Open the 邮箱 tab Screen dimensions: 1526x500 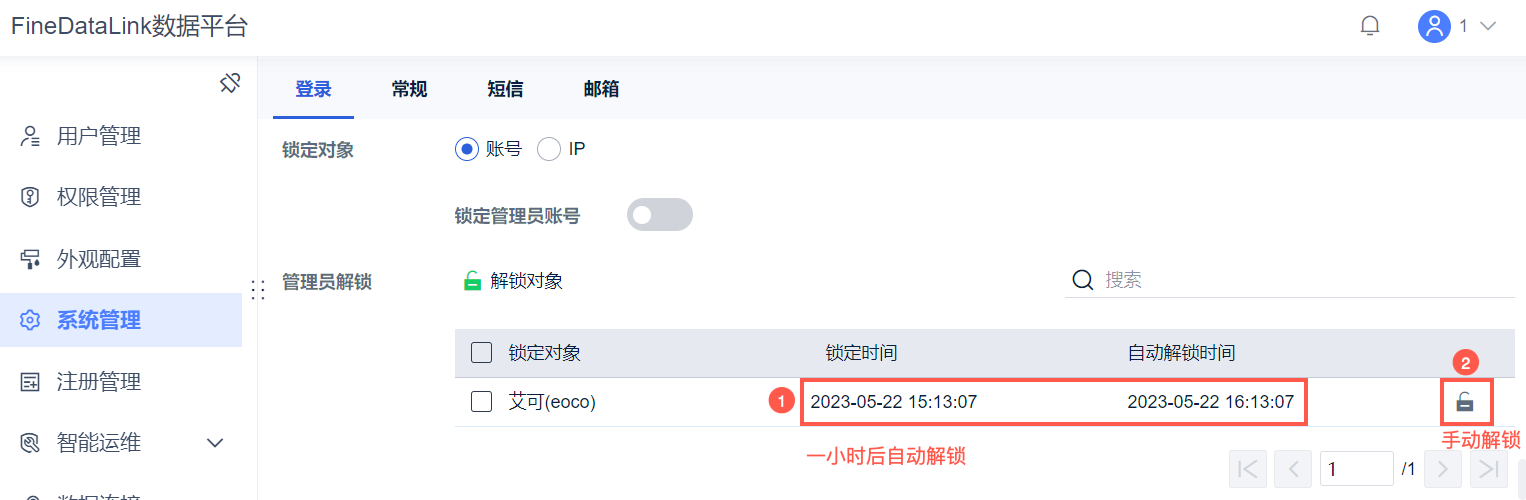(x=601, y=89)
